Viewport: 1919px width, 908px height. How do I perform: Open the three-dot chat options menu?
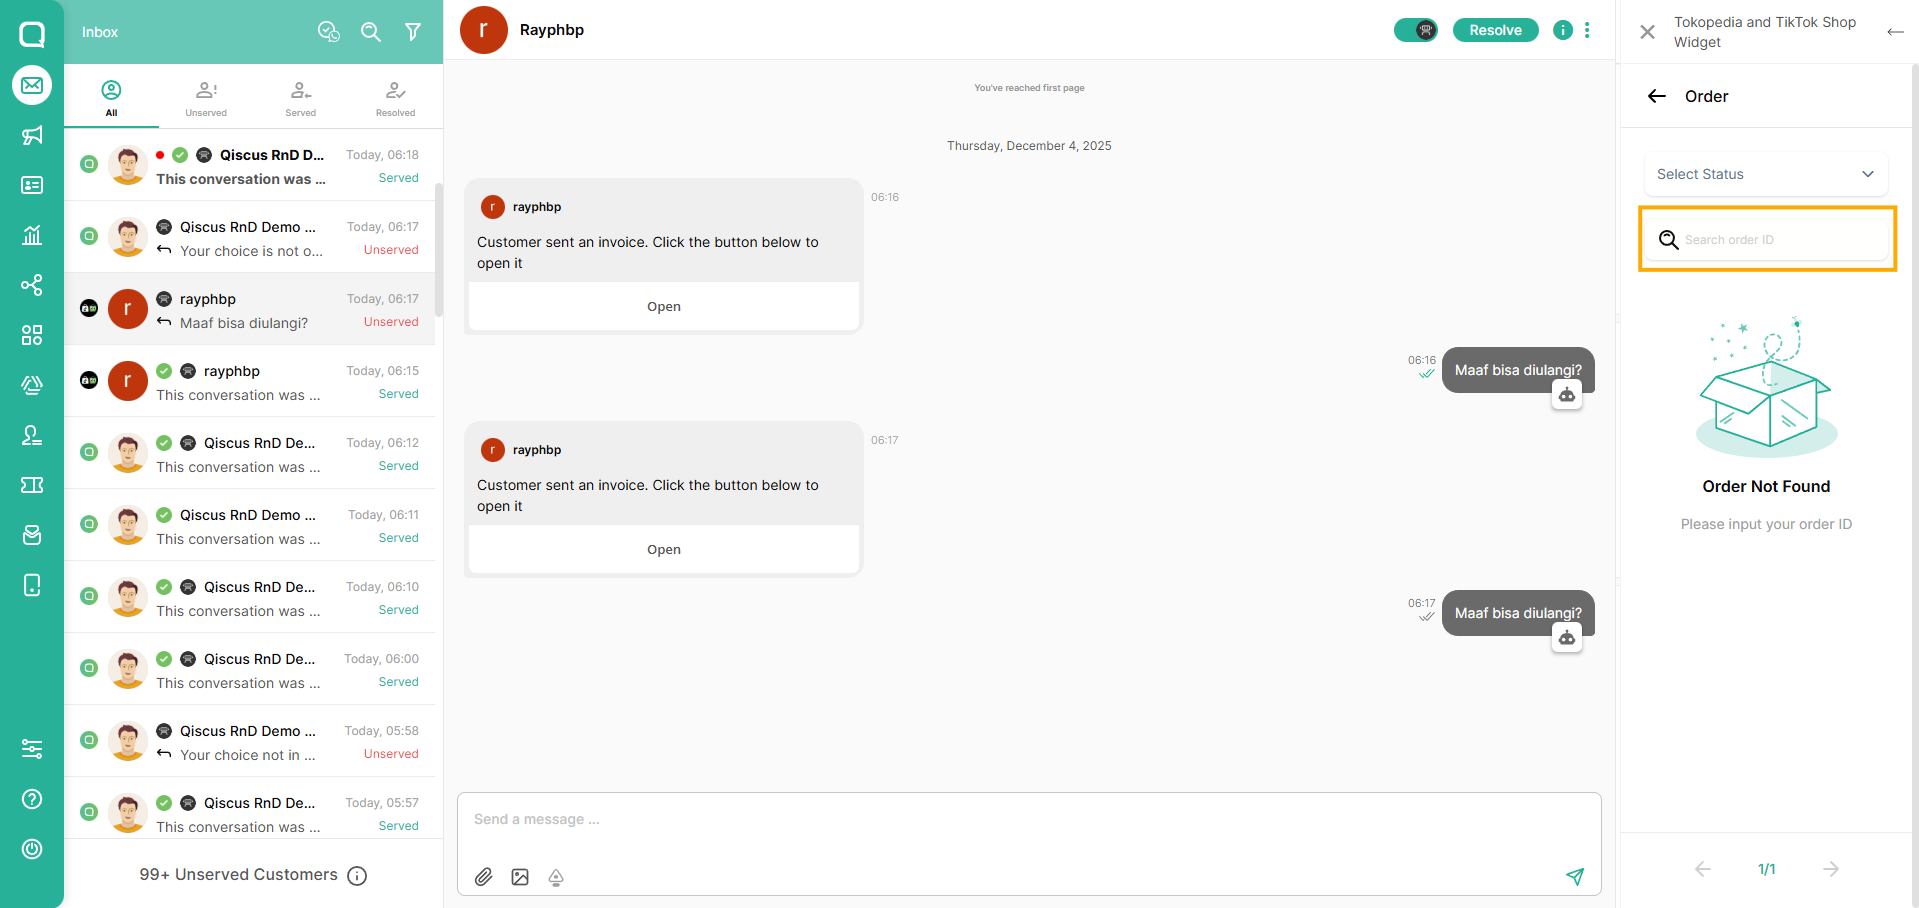point(1587,30)
